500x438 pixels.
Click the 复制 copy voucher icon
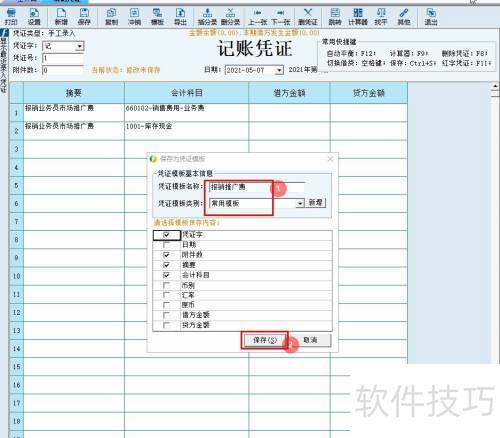[111, 17]
